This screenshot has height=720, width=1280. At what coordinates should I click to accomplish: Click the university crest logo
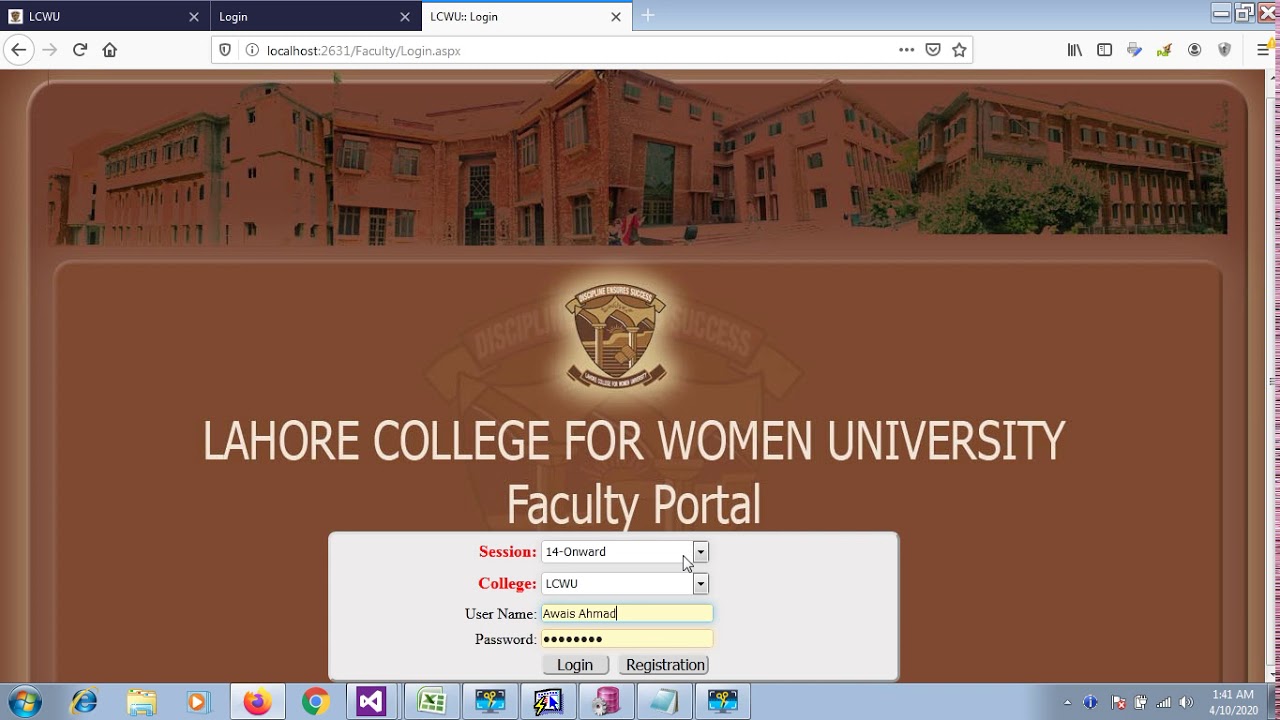[616, 336]
